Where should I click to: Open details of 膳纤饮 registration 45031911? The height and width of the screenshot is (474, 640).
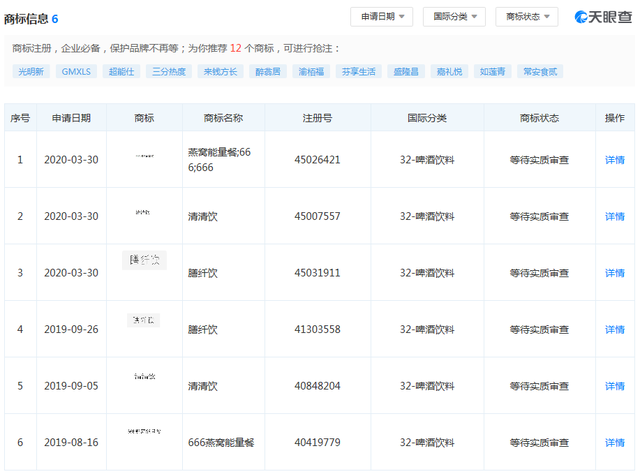point(614,273)
